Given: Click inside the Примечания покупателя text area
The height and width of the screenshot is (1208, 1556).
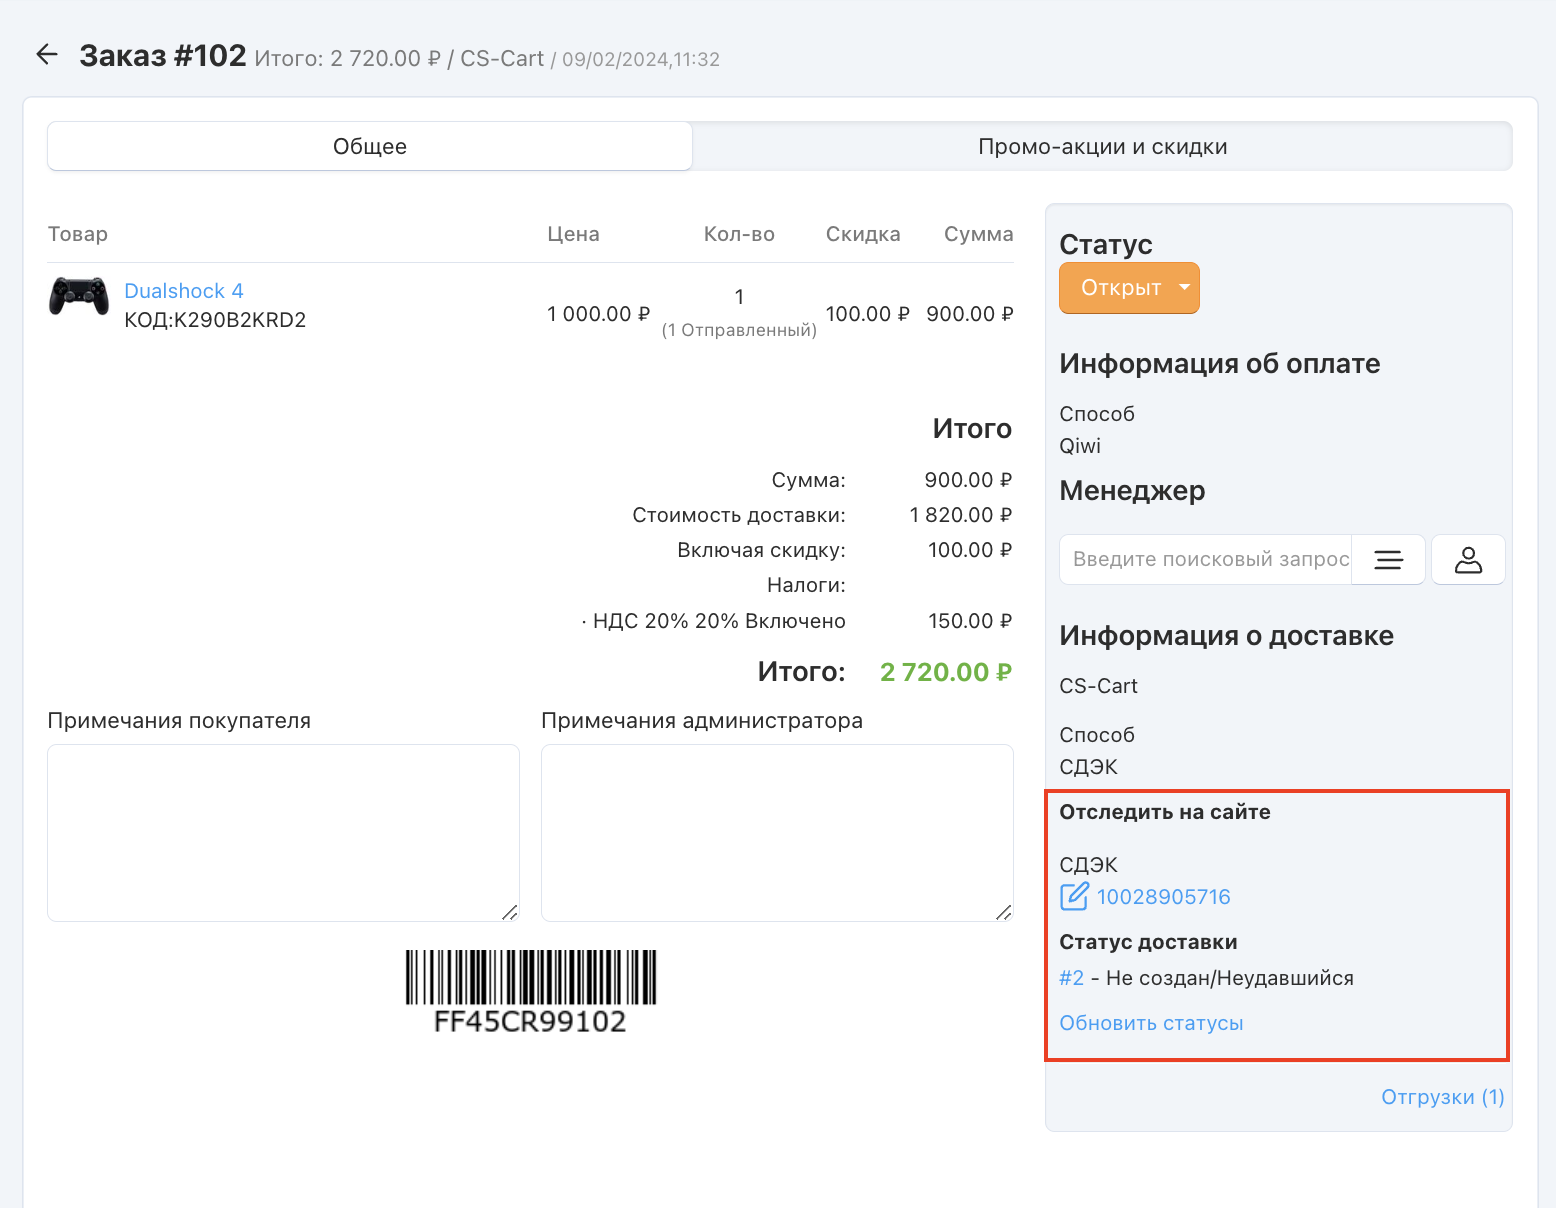Looking at the screenshot, I should point(283,832).
